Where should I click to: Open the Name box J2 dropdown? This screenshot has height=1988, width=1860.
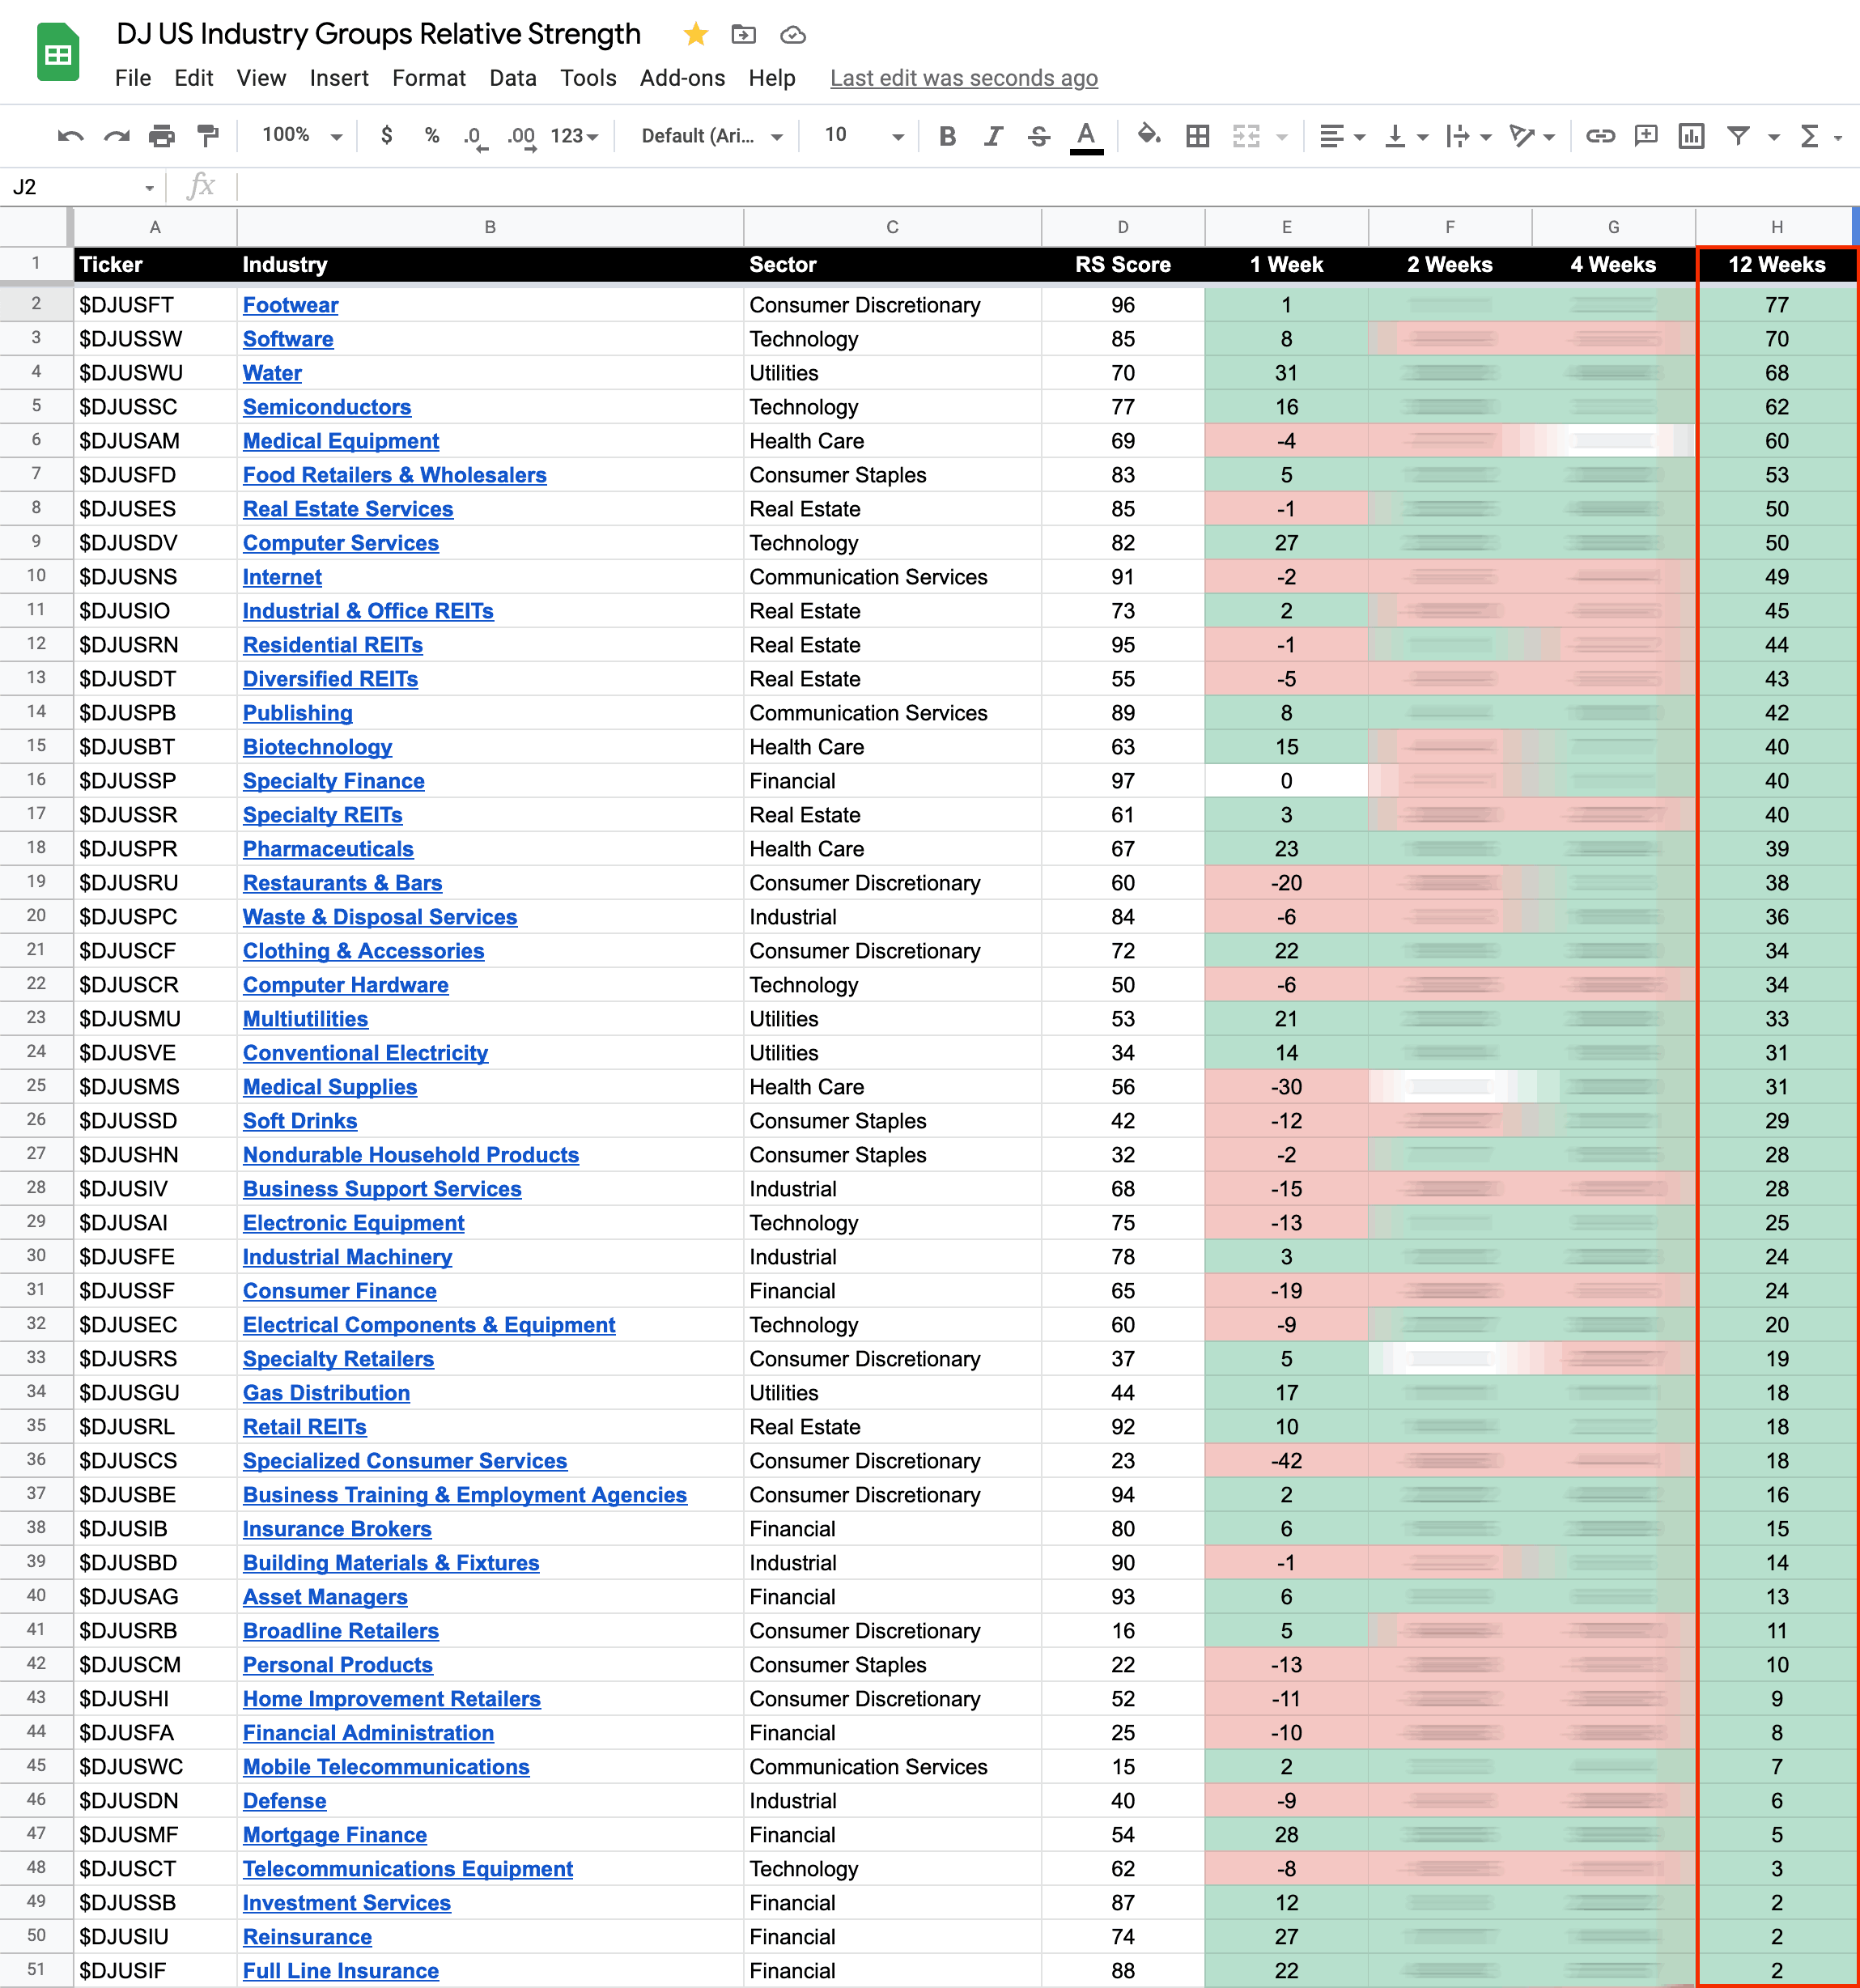(x=149, y=188)
